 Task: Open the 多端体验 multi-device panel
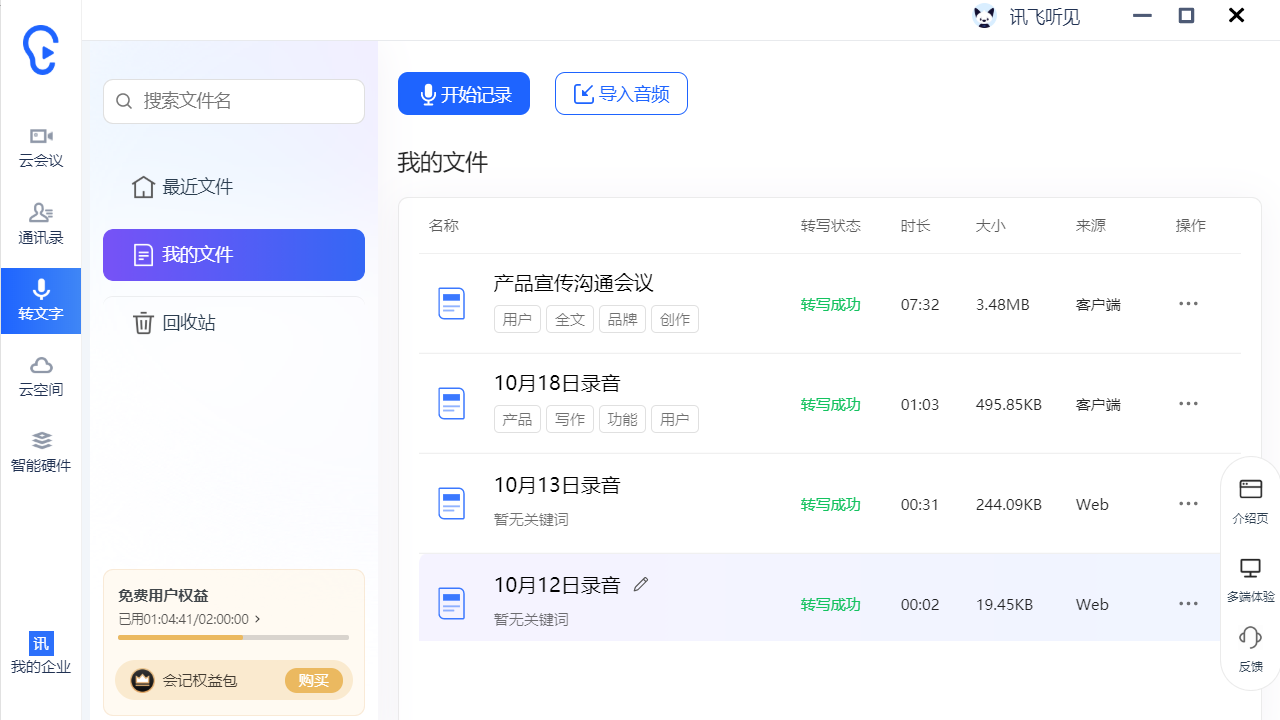coord(1250,579)
